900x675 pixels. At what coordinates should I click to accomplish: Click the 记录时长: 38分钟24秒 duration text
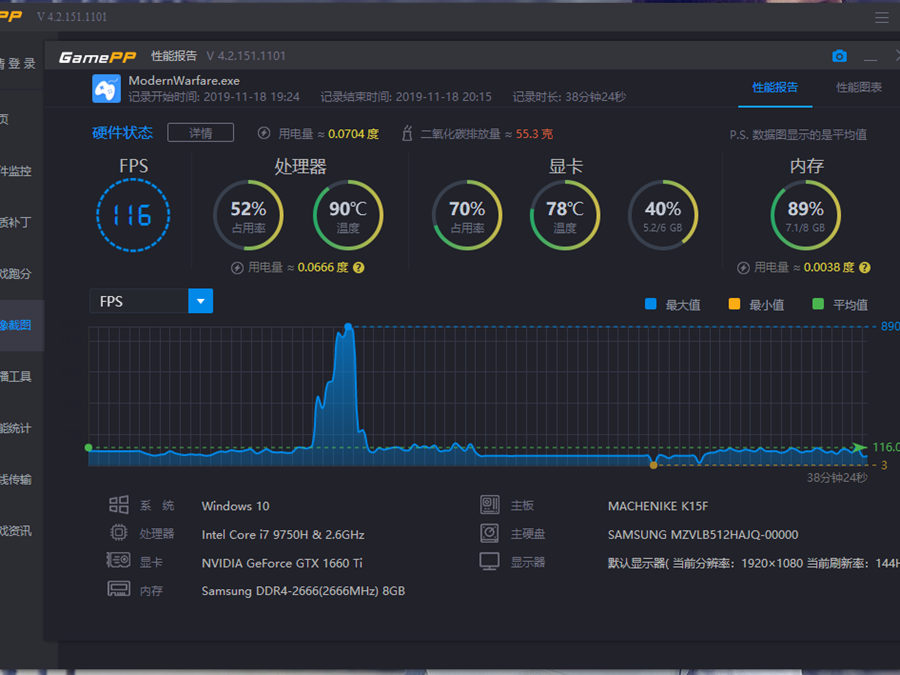(569, 97)
